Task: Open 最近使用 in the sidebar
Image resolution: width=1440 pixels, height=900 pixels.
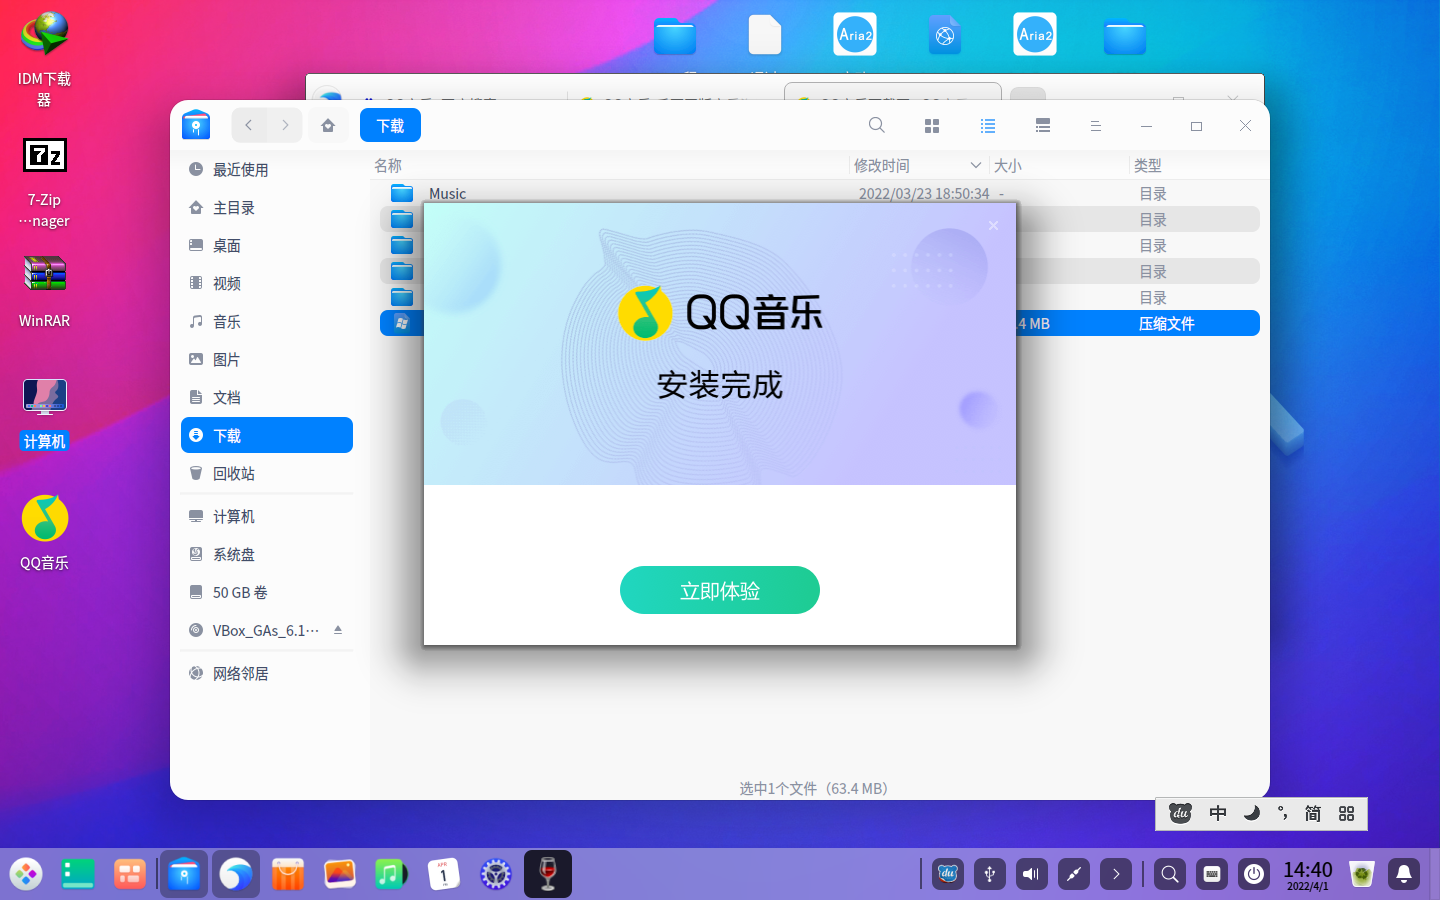Action: 267,169
